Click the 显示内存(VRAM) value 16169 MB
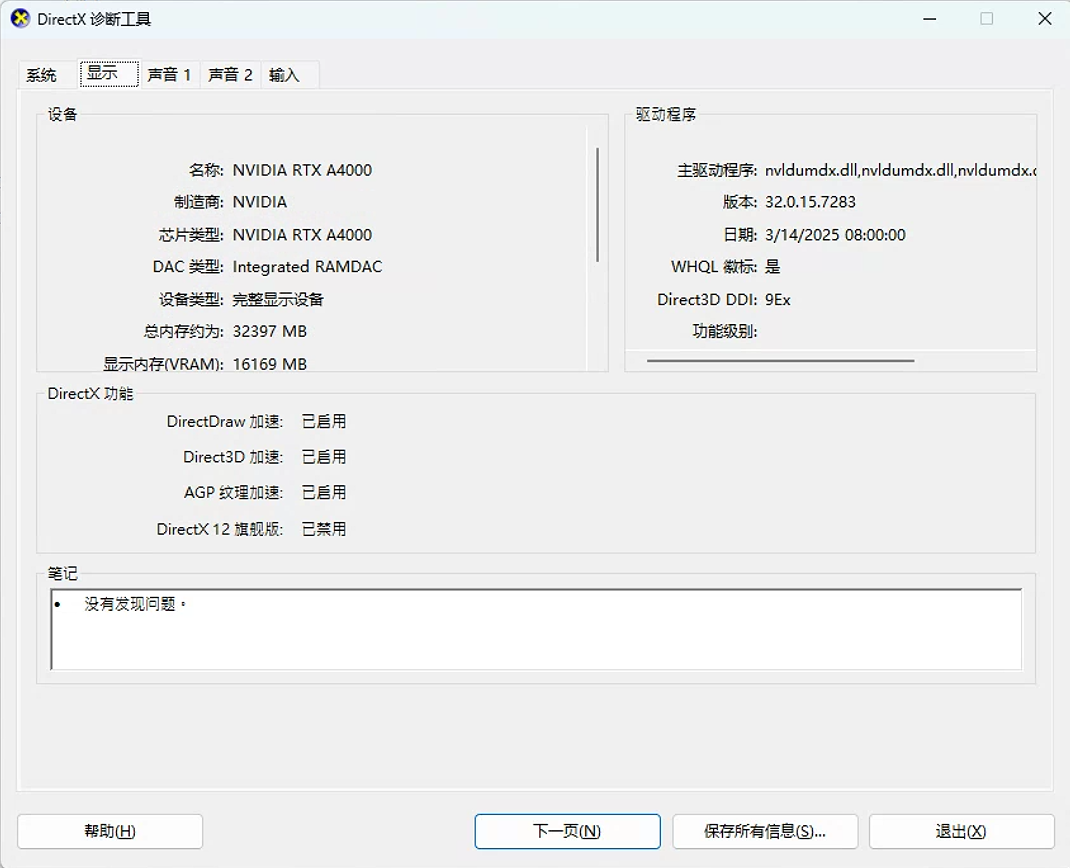Screen dimensions: 1070x868 click(x=270, y=364)
